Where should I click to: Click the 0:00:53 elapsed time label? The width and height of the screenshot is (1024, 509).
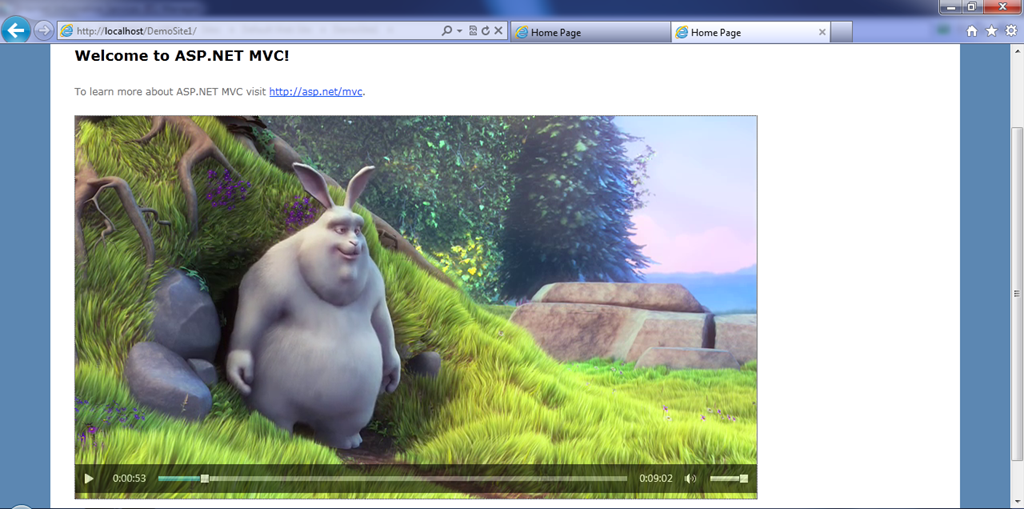click(x=129, y=478)
